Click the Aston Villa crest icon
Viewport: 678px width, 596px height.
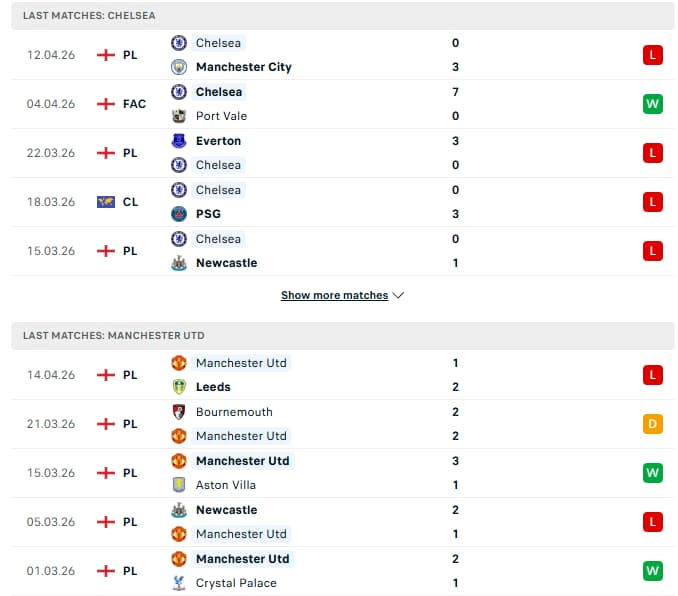pos(179,485)
